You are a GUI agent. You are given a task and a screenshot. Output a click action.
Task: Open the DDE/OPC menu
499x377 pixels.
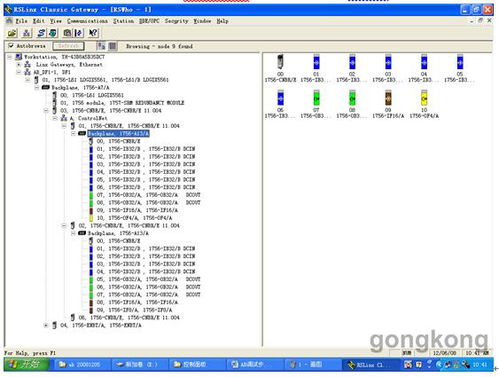point(149,21)
